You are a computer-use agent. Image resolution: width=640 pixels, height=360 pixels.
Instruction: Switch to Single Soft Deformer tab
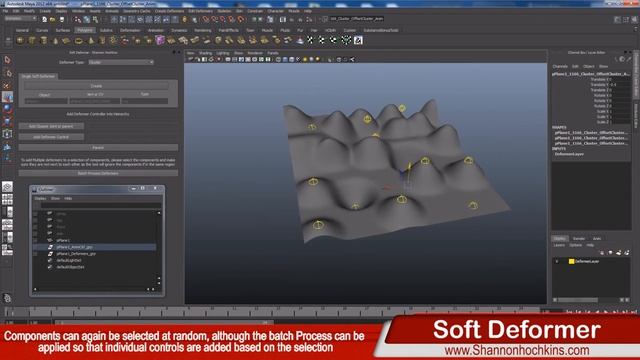pos(38,76)
